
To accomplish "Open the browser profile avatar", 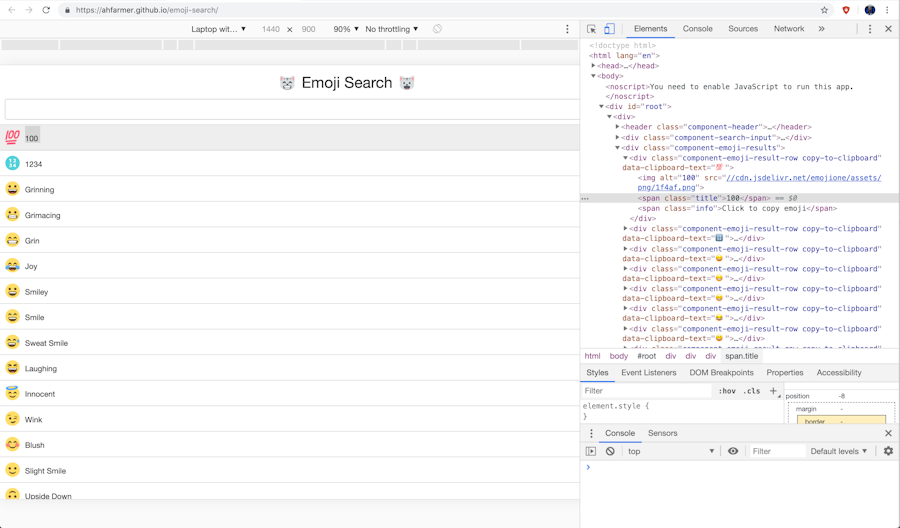I will 870,10.
